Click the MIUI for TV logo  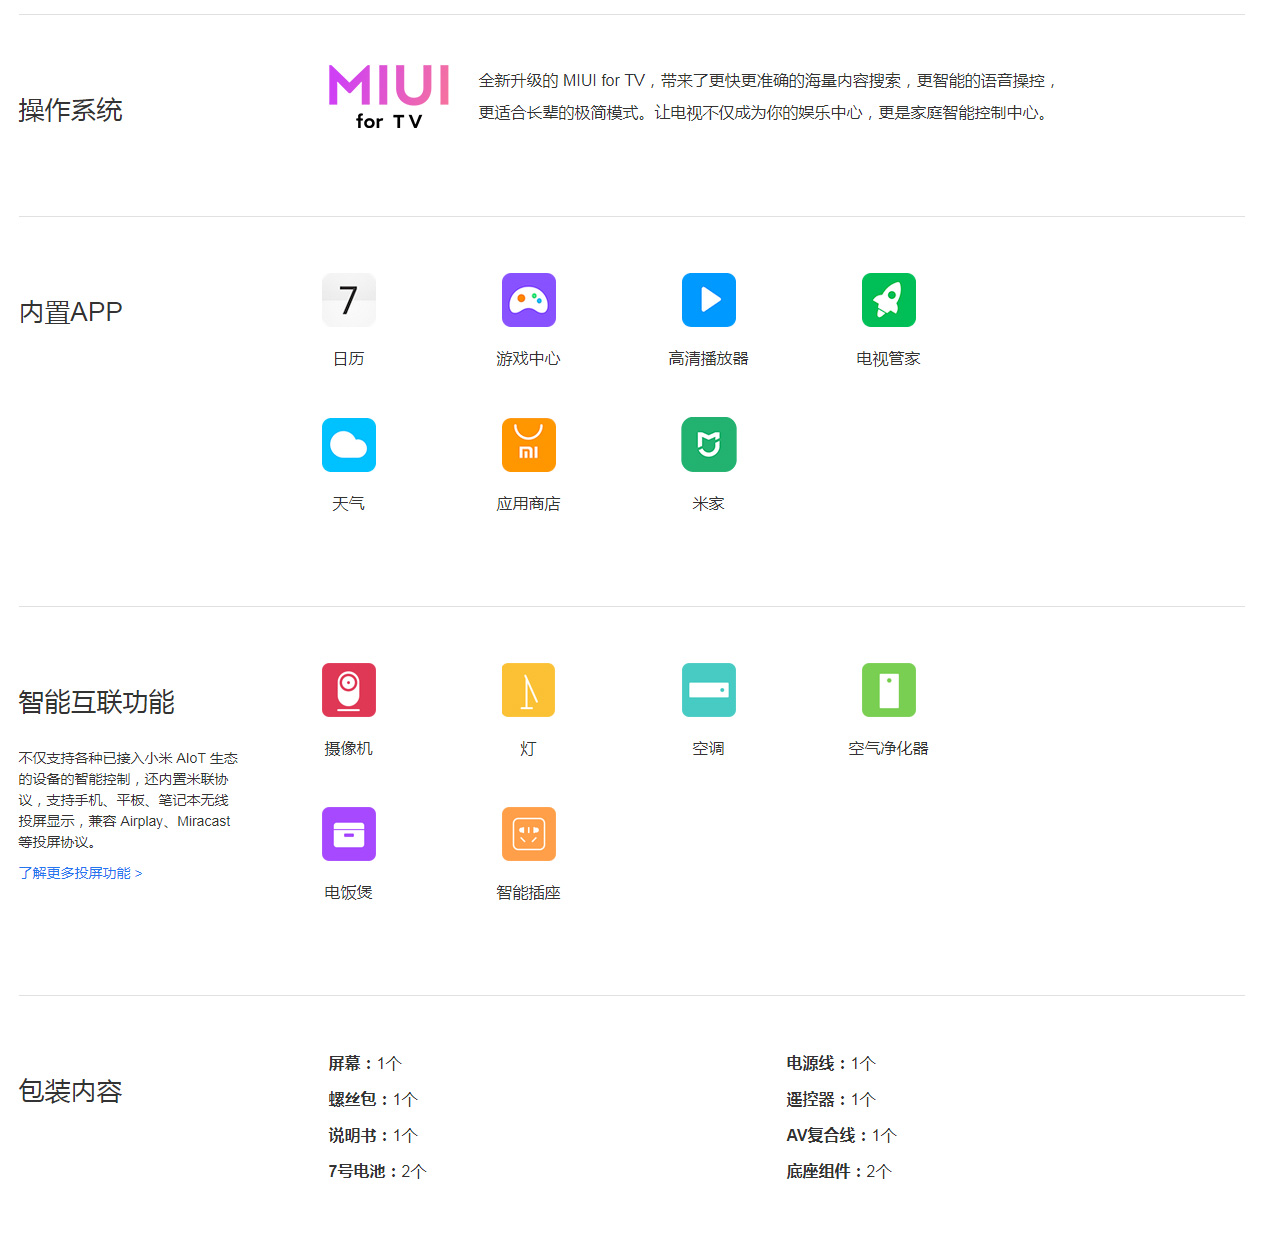389,97
